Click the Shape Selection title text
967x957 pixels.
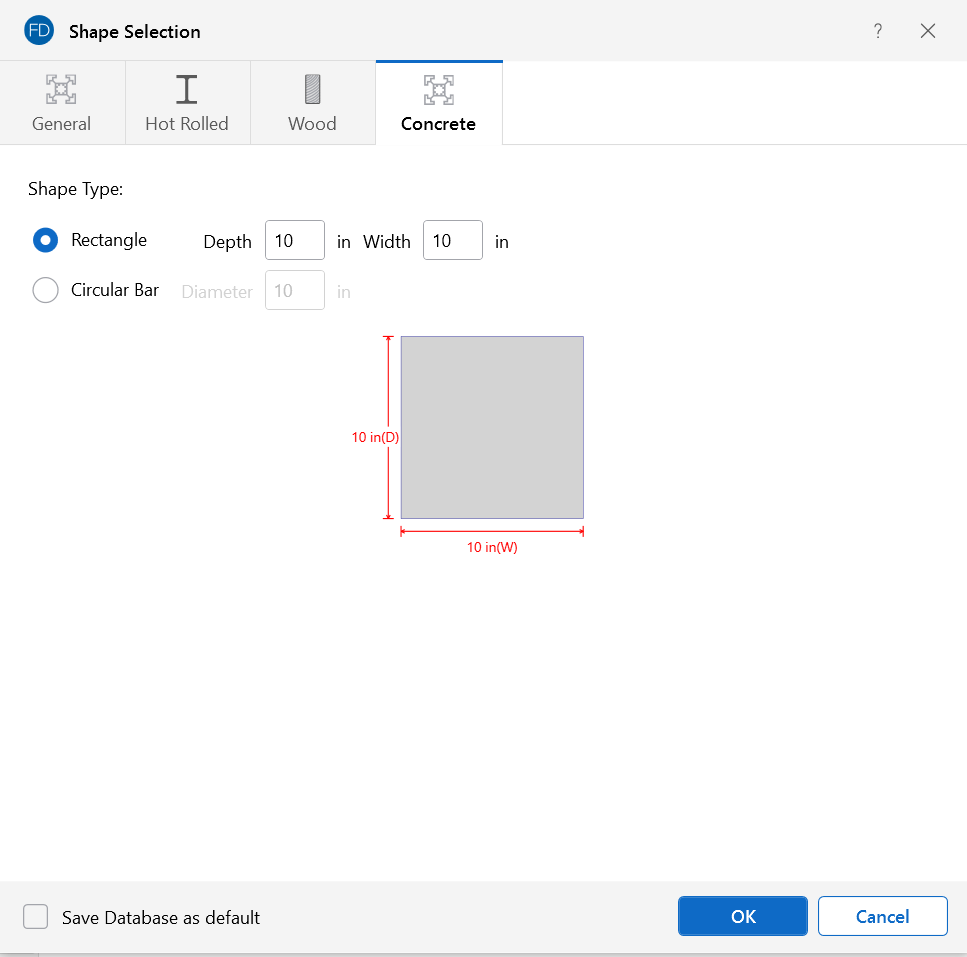tap(135, 32)
